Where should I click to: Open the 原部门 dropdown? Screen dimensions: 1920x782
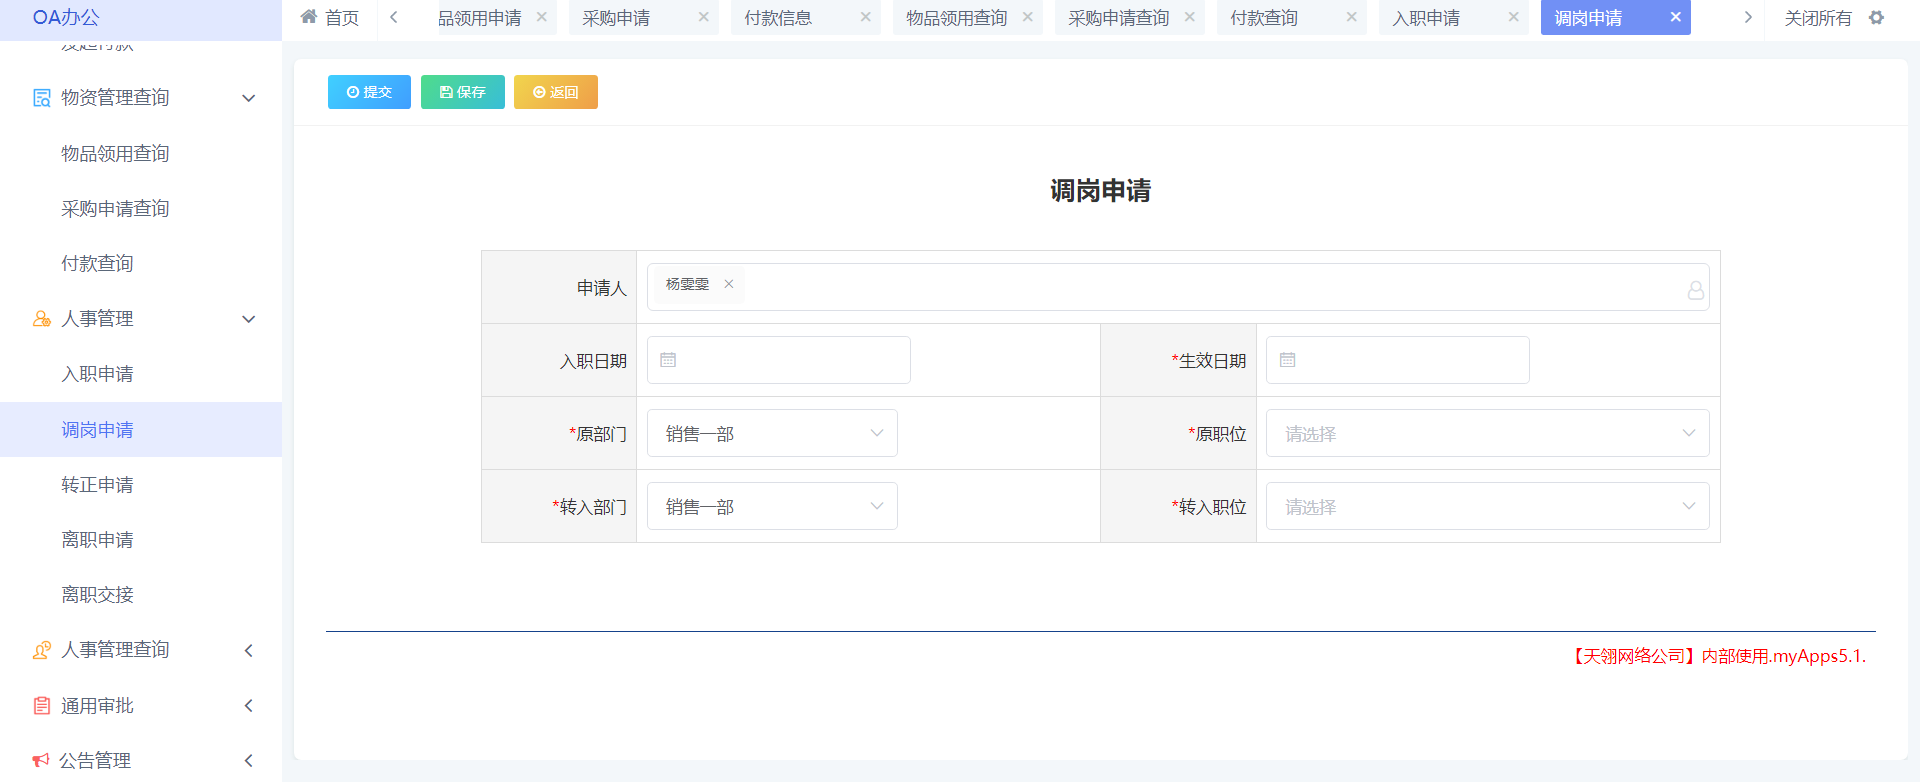pos(771,434)
